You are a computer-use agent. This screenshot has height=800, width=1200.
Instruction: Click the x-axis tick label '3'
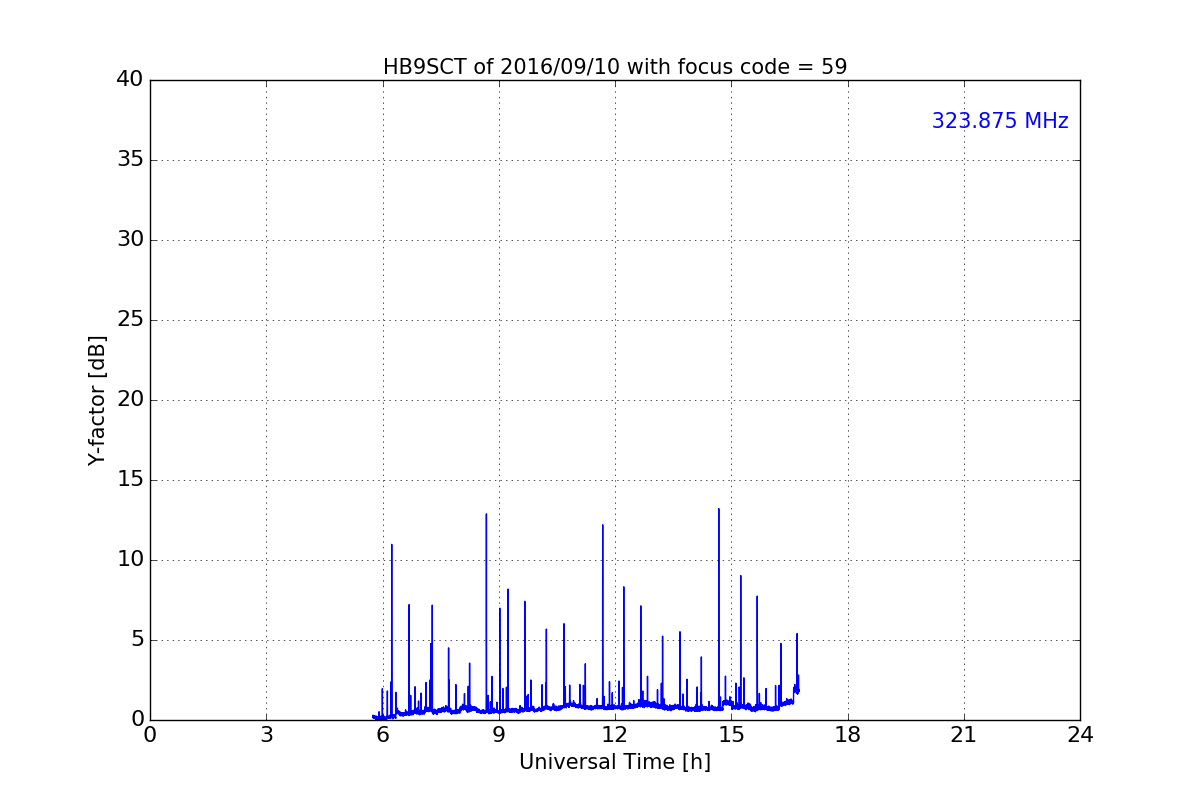(266, 735)
